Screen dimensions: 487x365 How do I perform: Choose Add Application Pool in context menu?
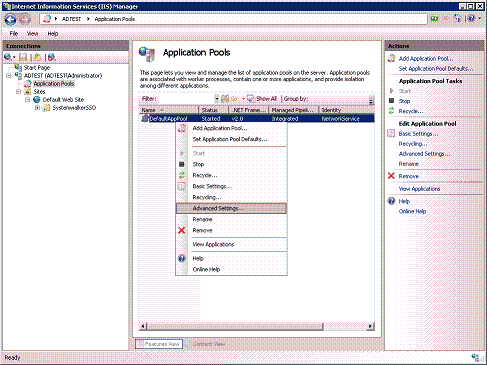tap(231, 128)
